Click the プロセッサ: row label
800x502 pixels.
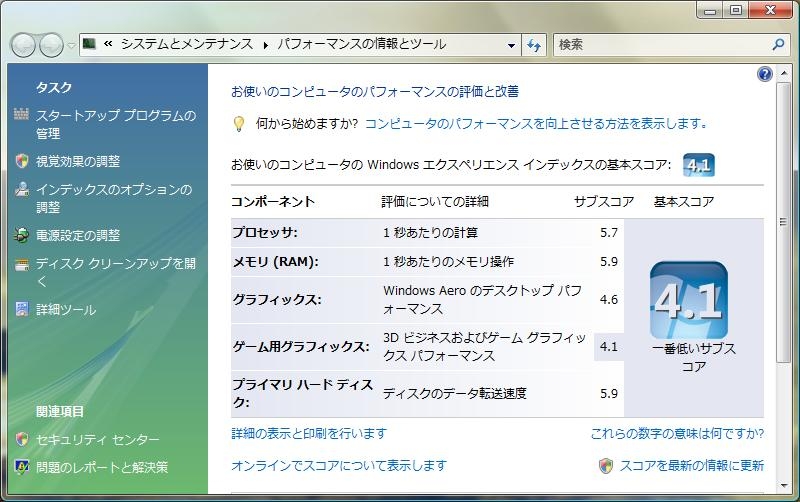[x=265, y=233]
